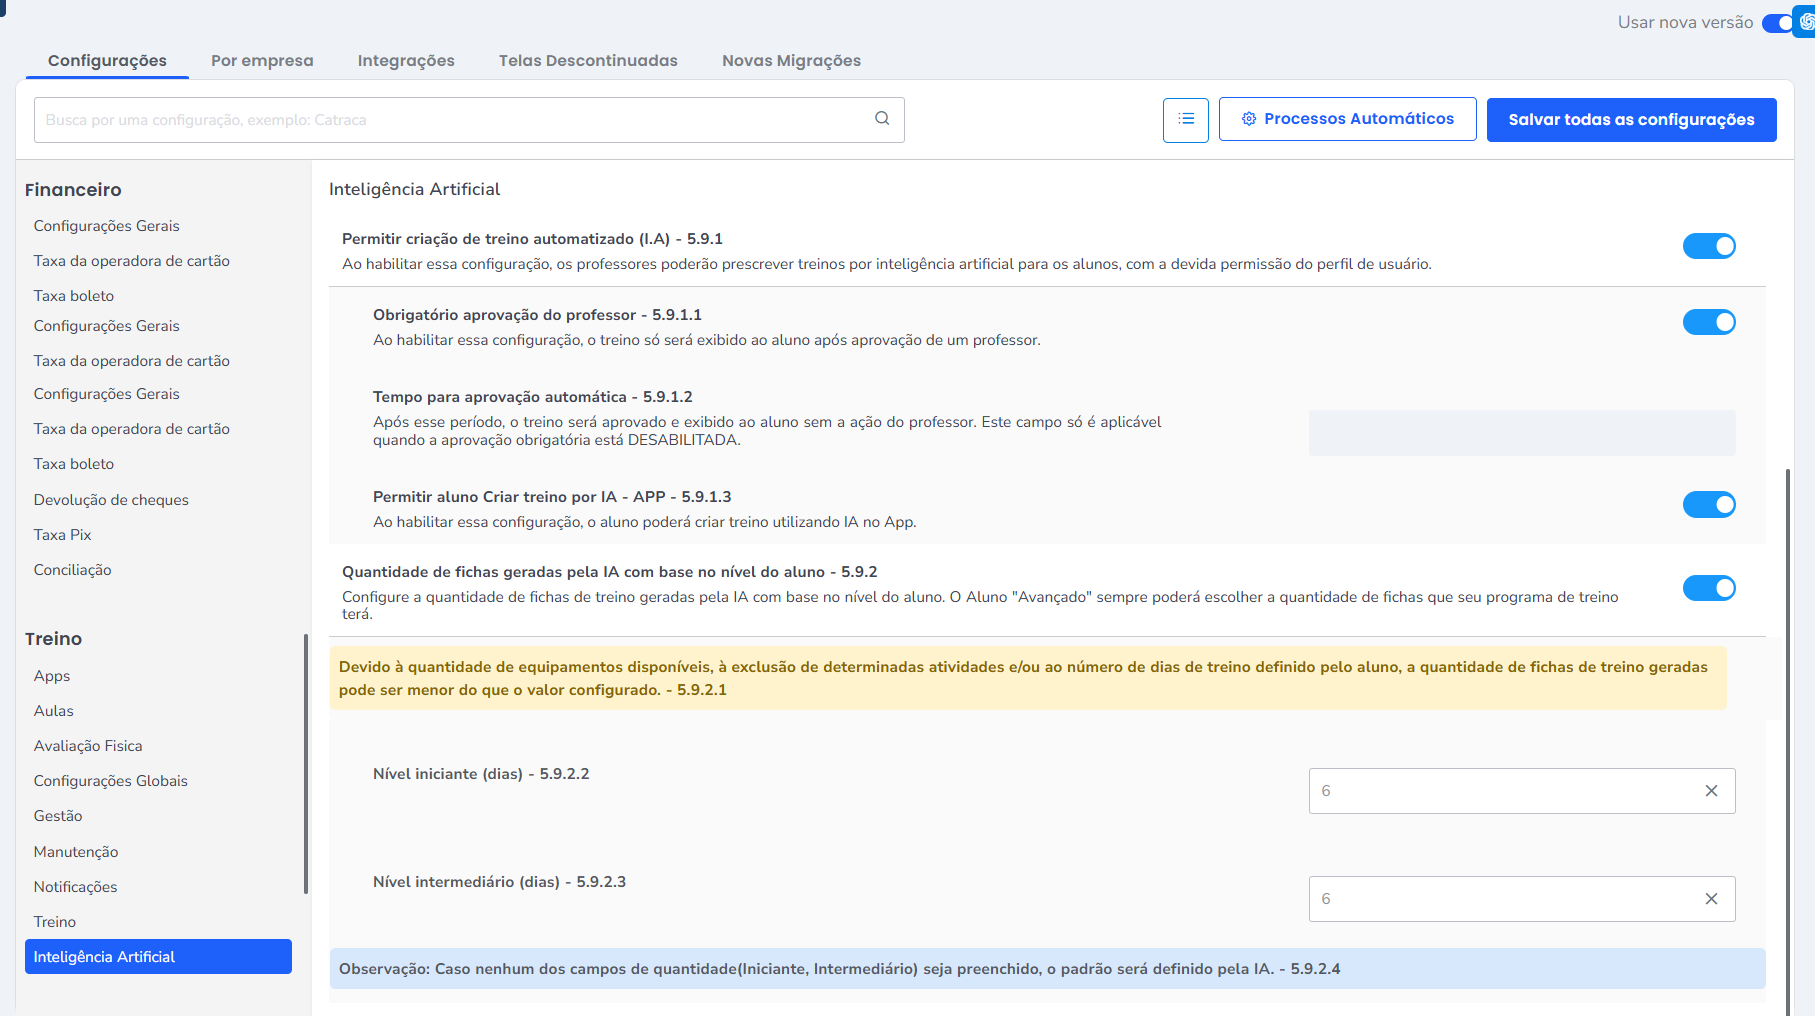Image resolution: width=1815 pixels, height=1016 pixels.
Task: Go to Telas Descontinuadas tab
Action: tap(588, 61)
